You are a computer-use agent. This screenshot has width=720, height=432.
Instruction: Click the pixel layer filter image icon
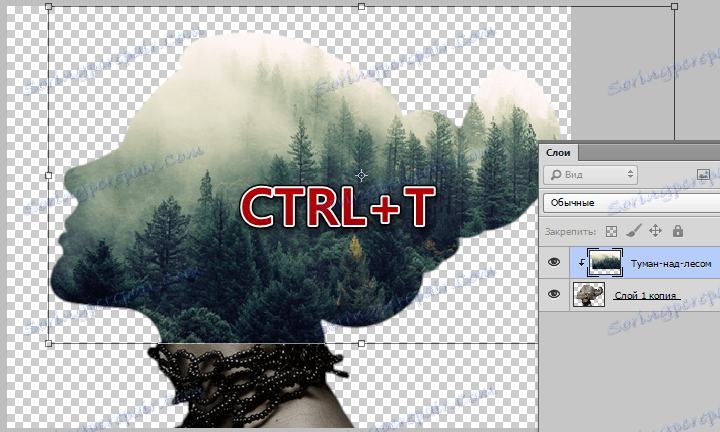pos(703,174)
